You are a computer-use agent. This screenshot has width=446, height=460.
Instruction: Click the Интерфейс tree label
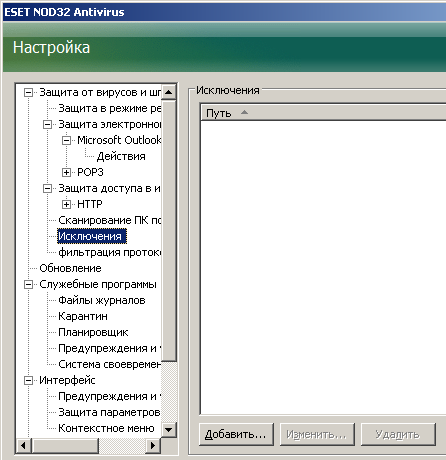tap(67, 380)
